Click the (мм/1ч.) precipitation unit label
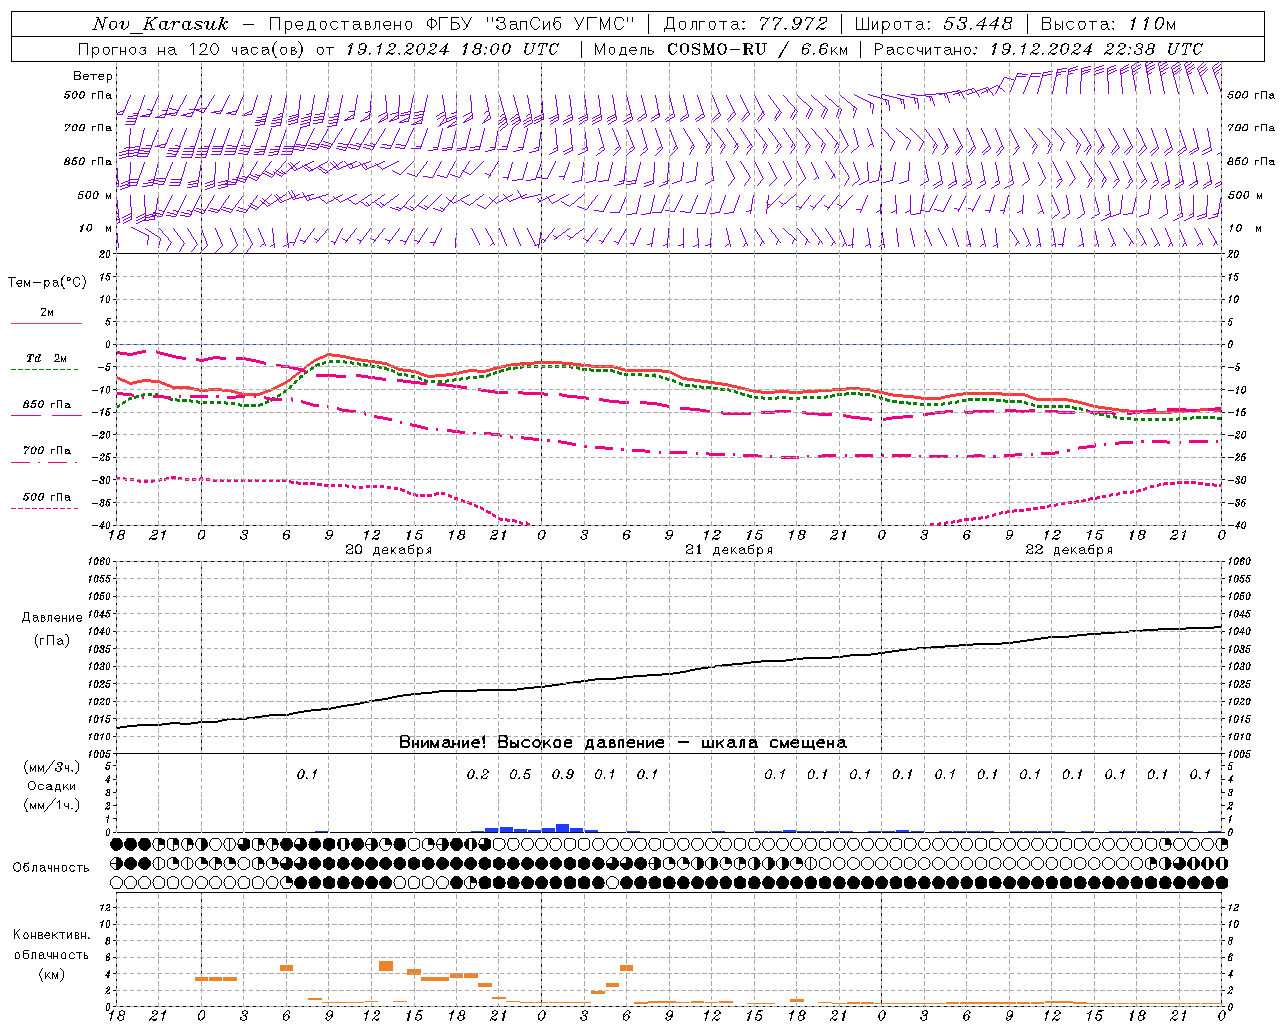Image resolution: width=1280 pixels, height=1024 pixels. pos(52,805)
